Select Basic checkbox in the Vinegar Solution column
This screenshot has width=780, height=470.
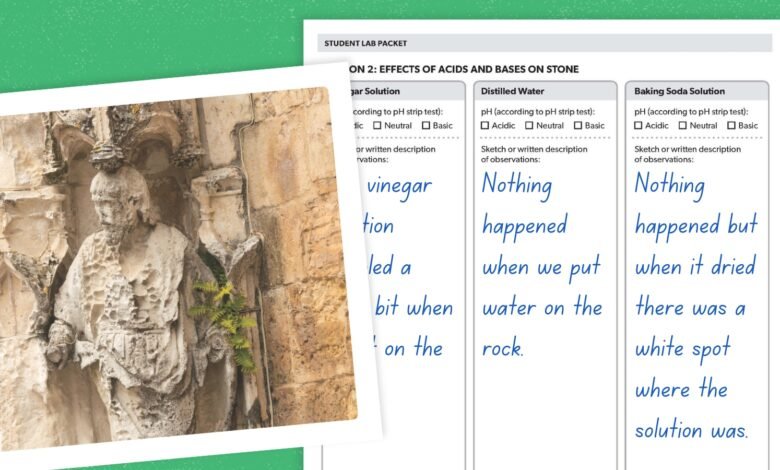[x=425, y=126]
